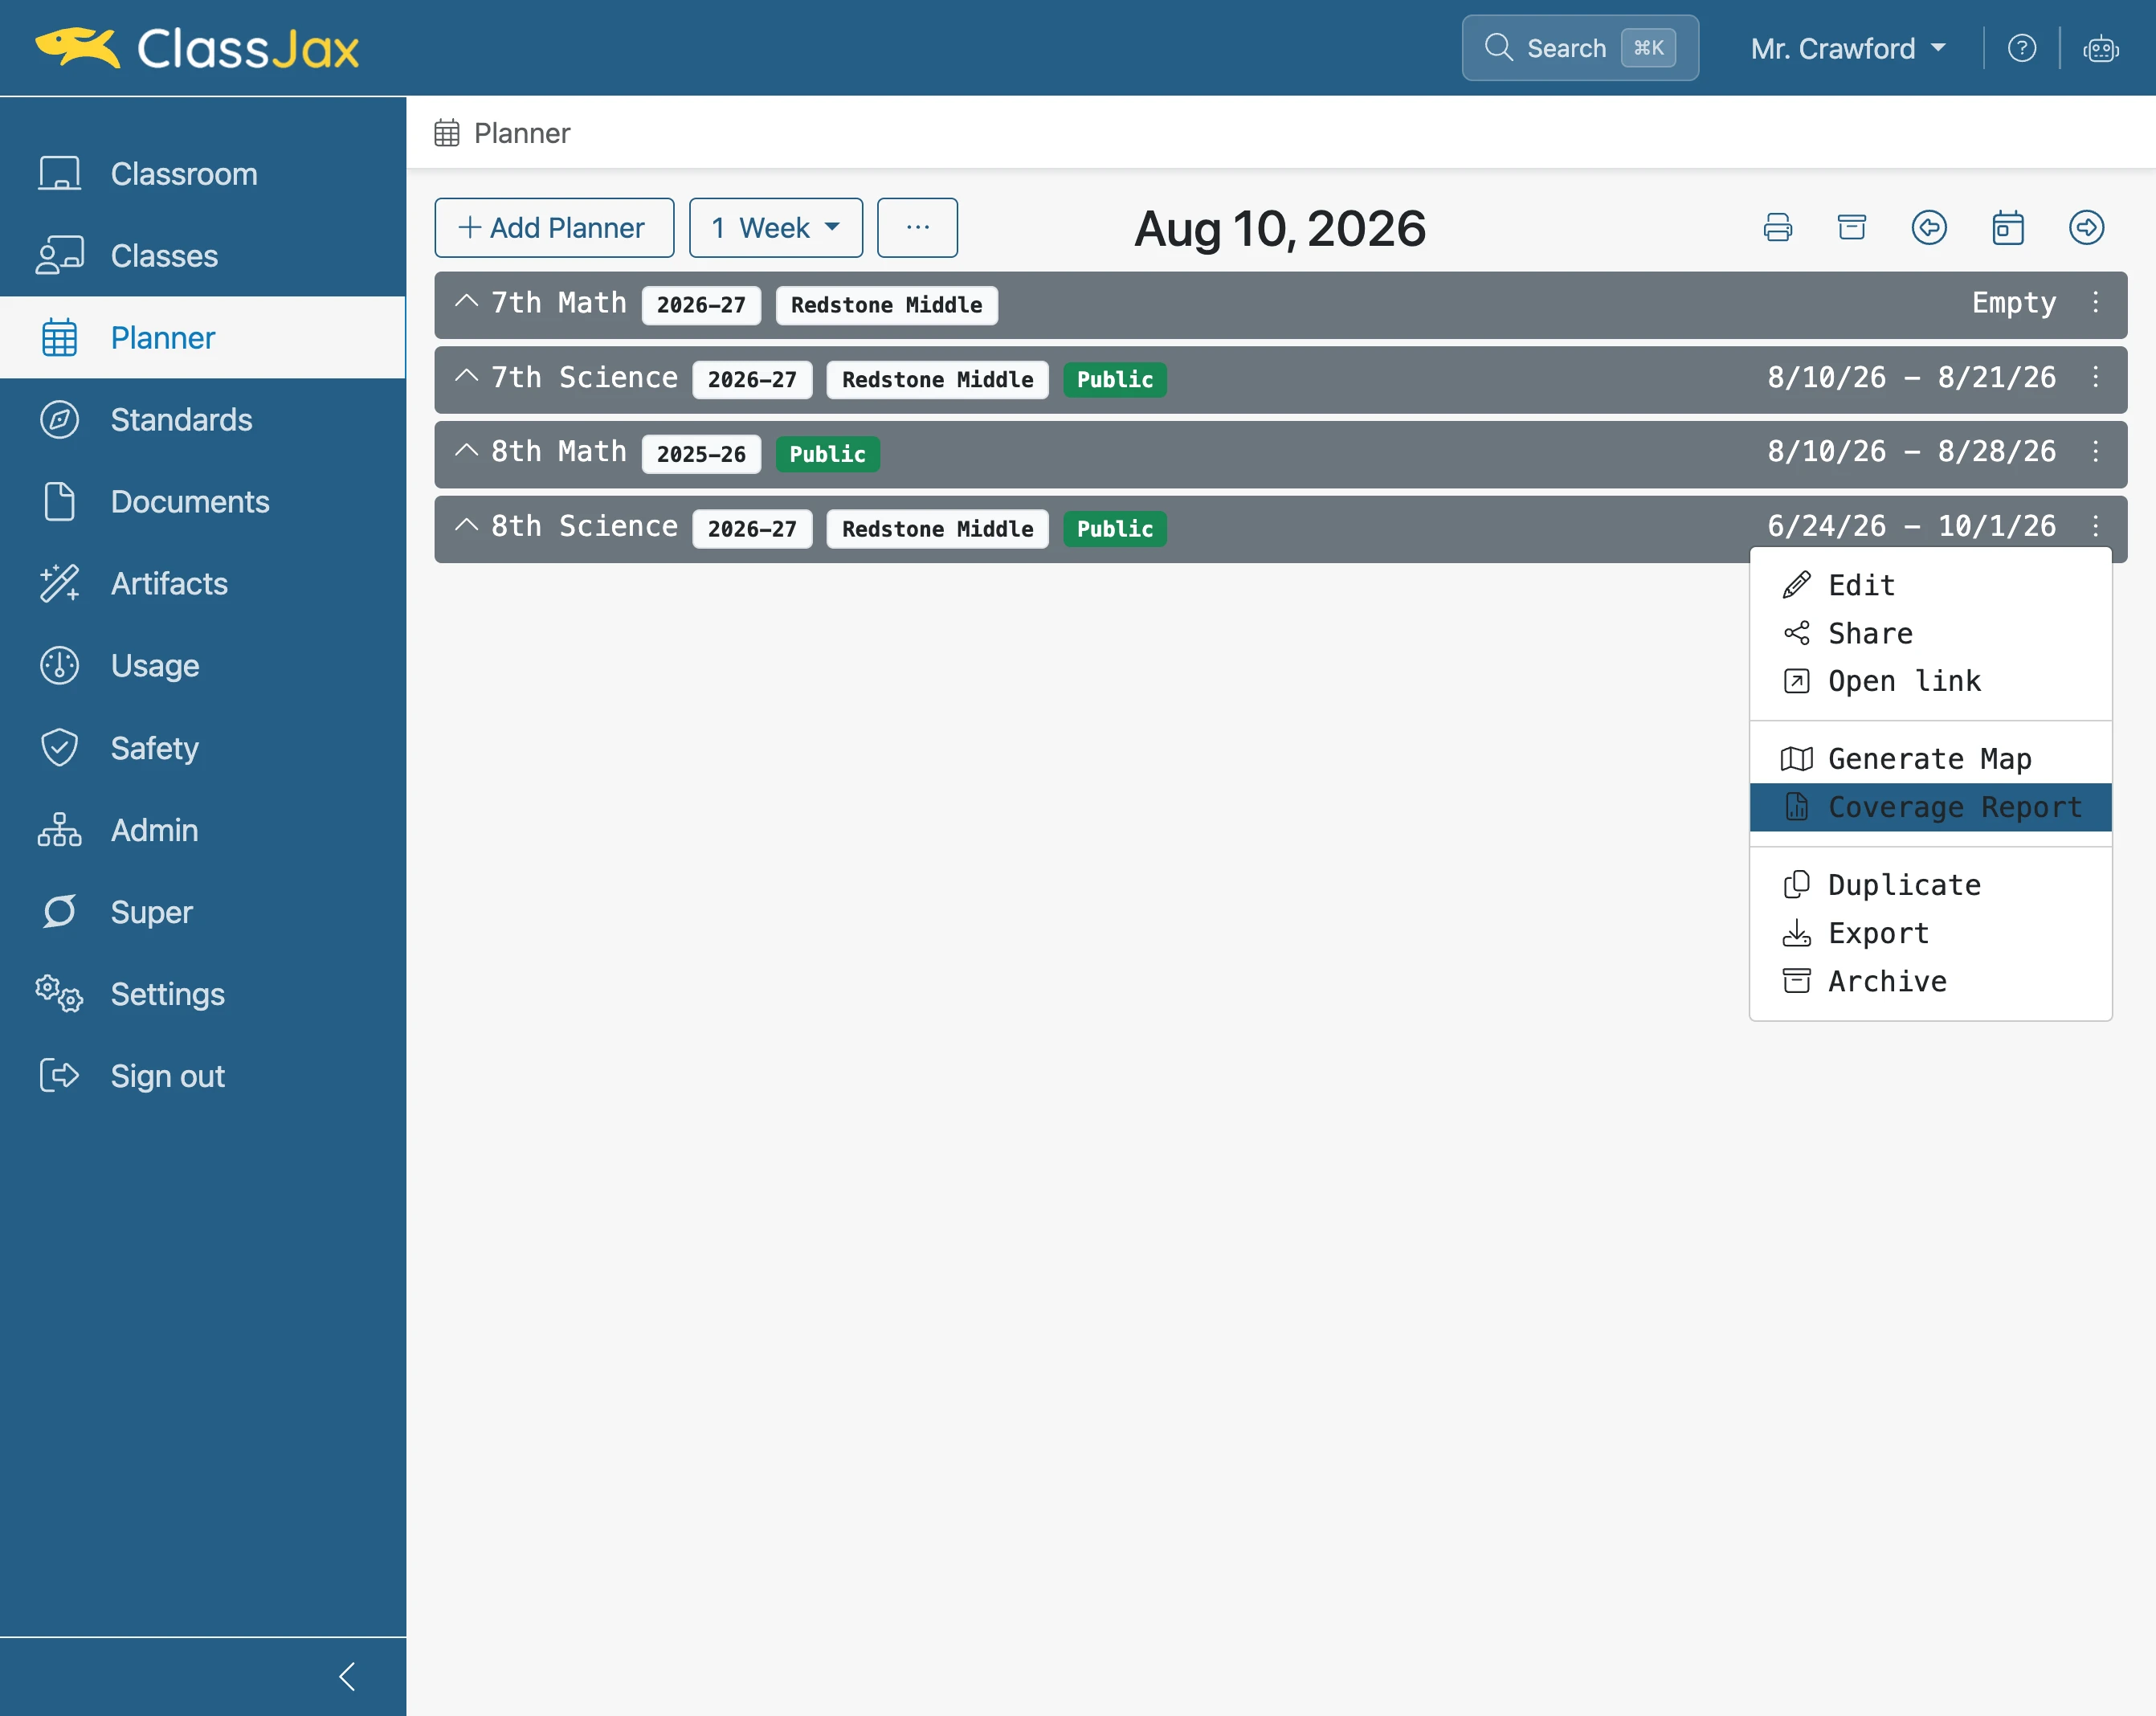
Task: Collapse the 8th Math planner
Action: (466, 451)
